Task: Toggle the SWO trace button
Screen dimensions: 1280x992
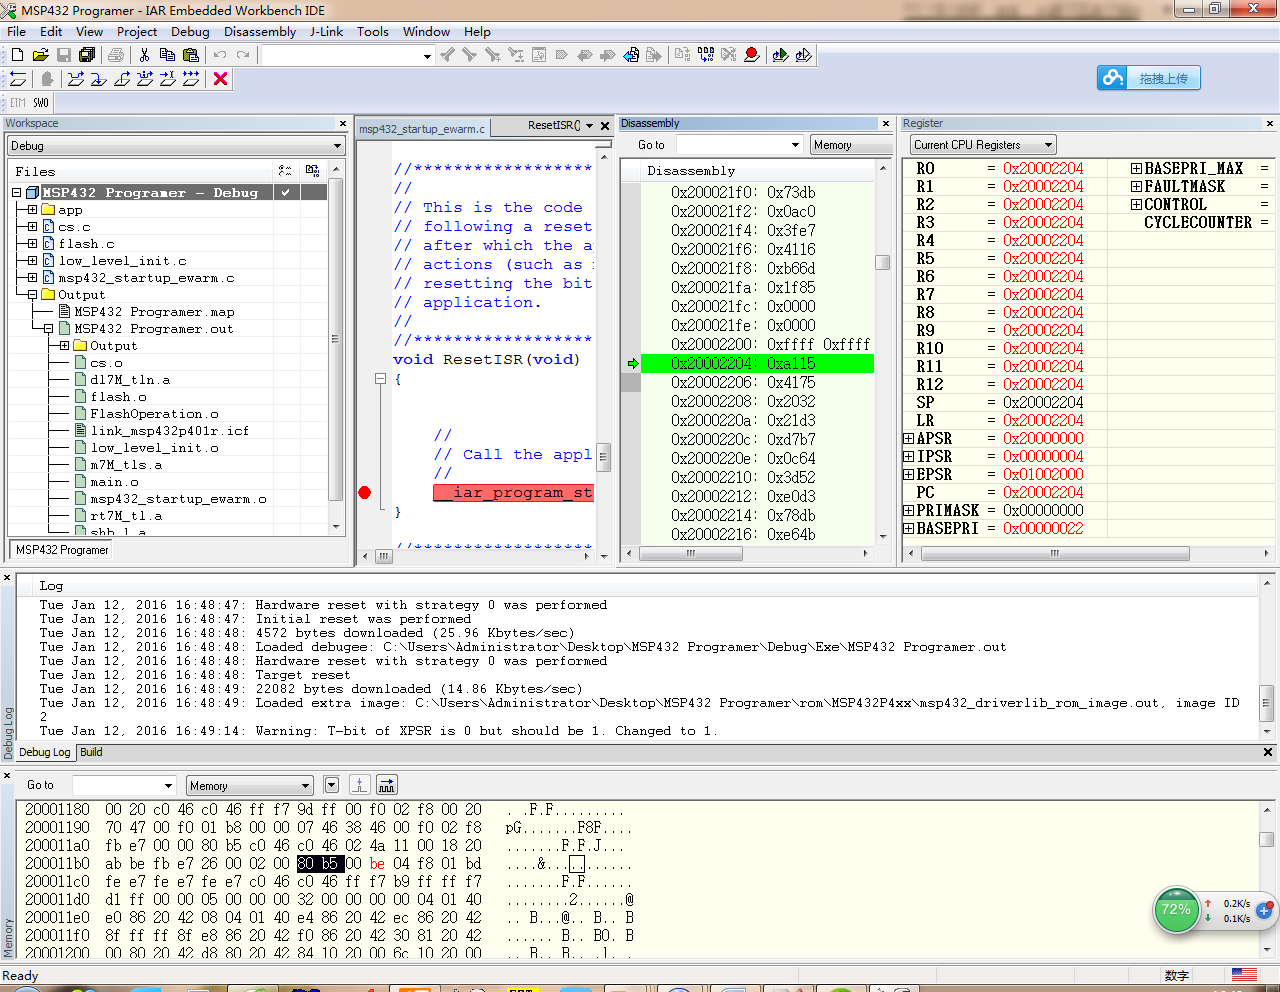Action: [41, 102]
